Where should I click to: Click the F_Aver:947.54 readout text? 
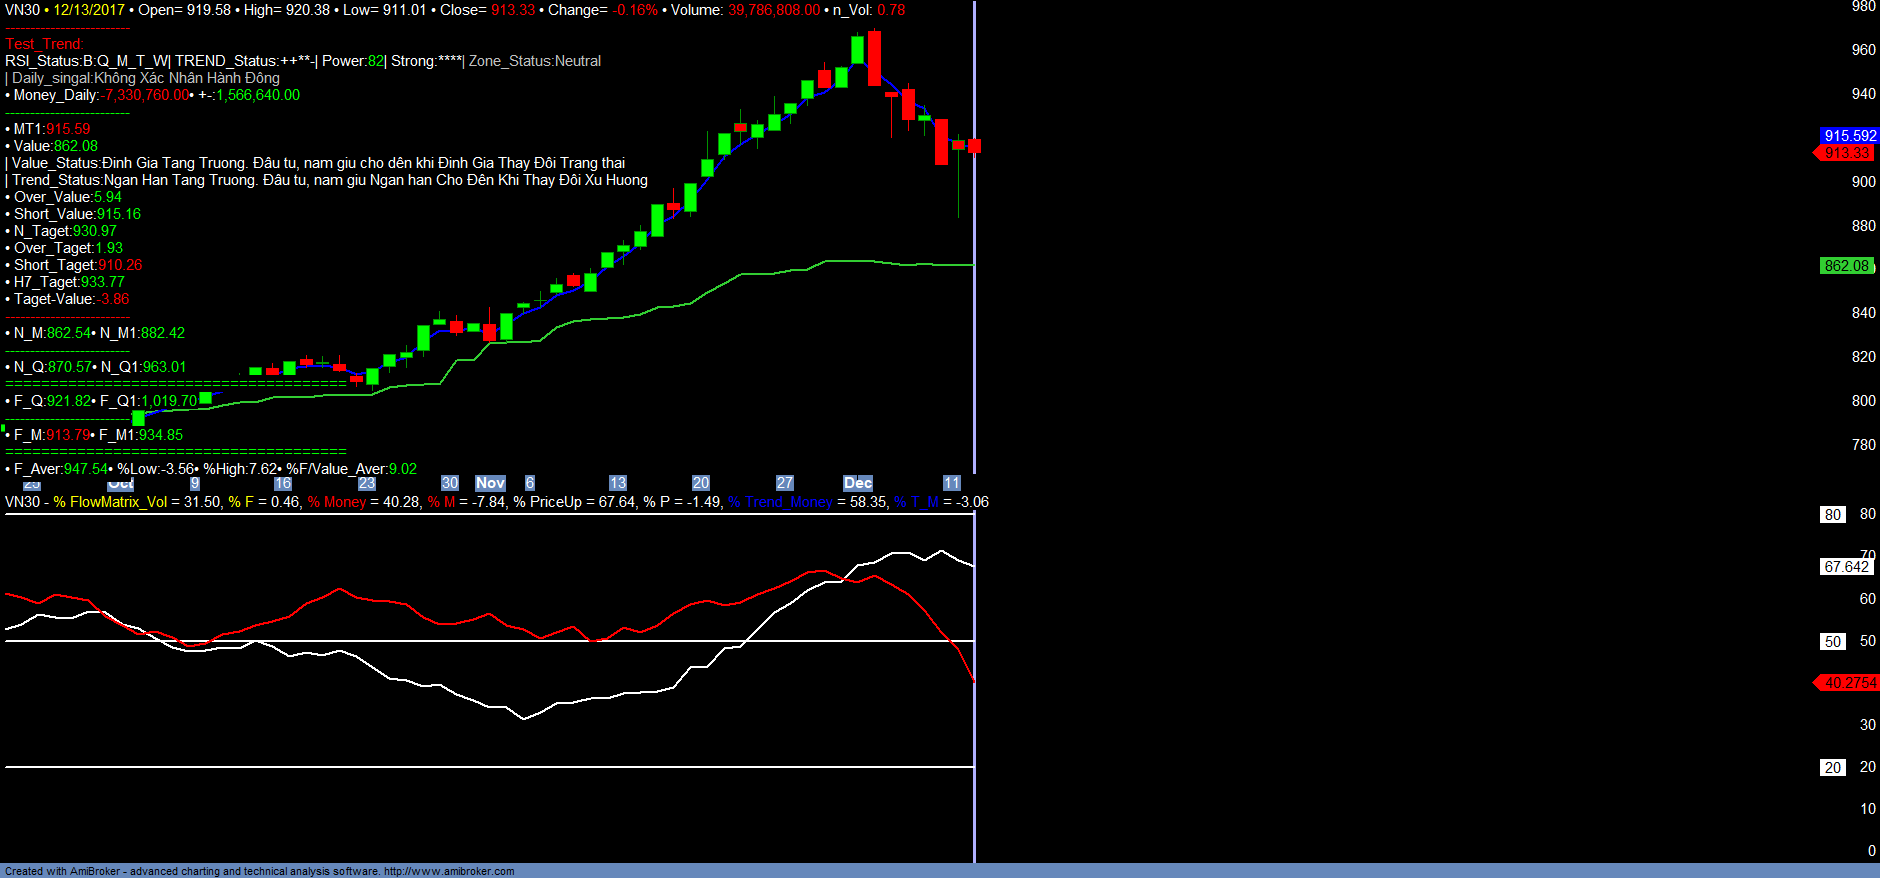pyautogui.click(x=60, y=469)
